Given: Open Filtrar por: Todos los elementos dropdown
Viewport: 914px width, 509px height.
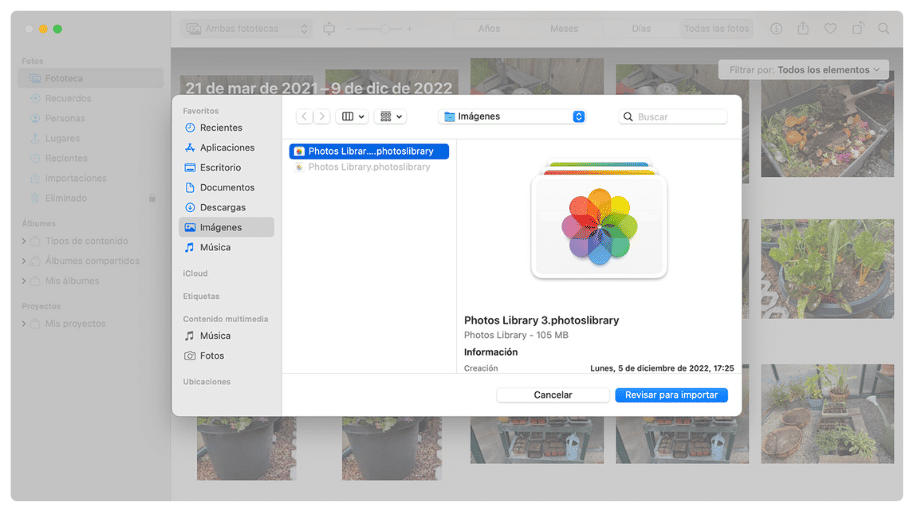Looking at the screenshot, I should (x=804, y=70).
